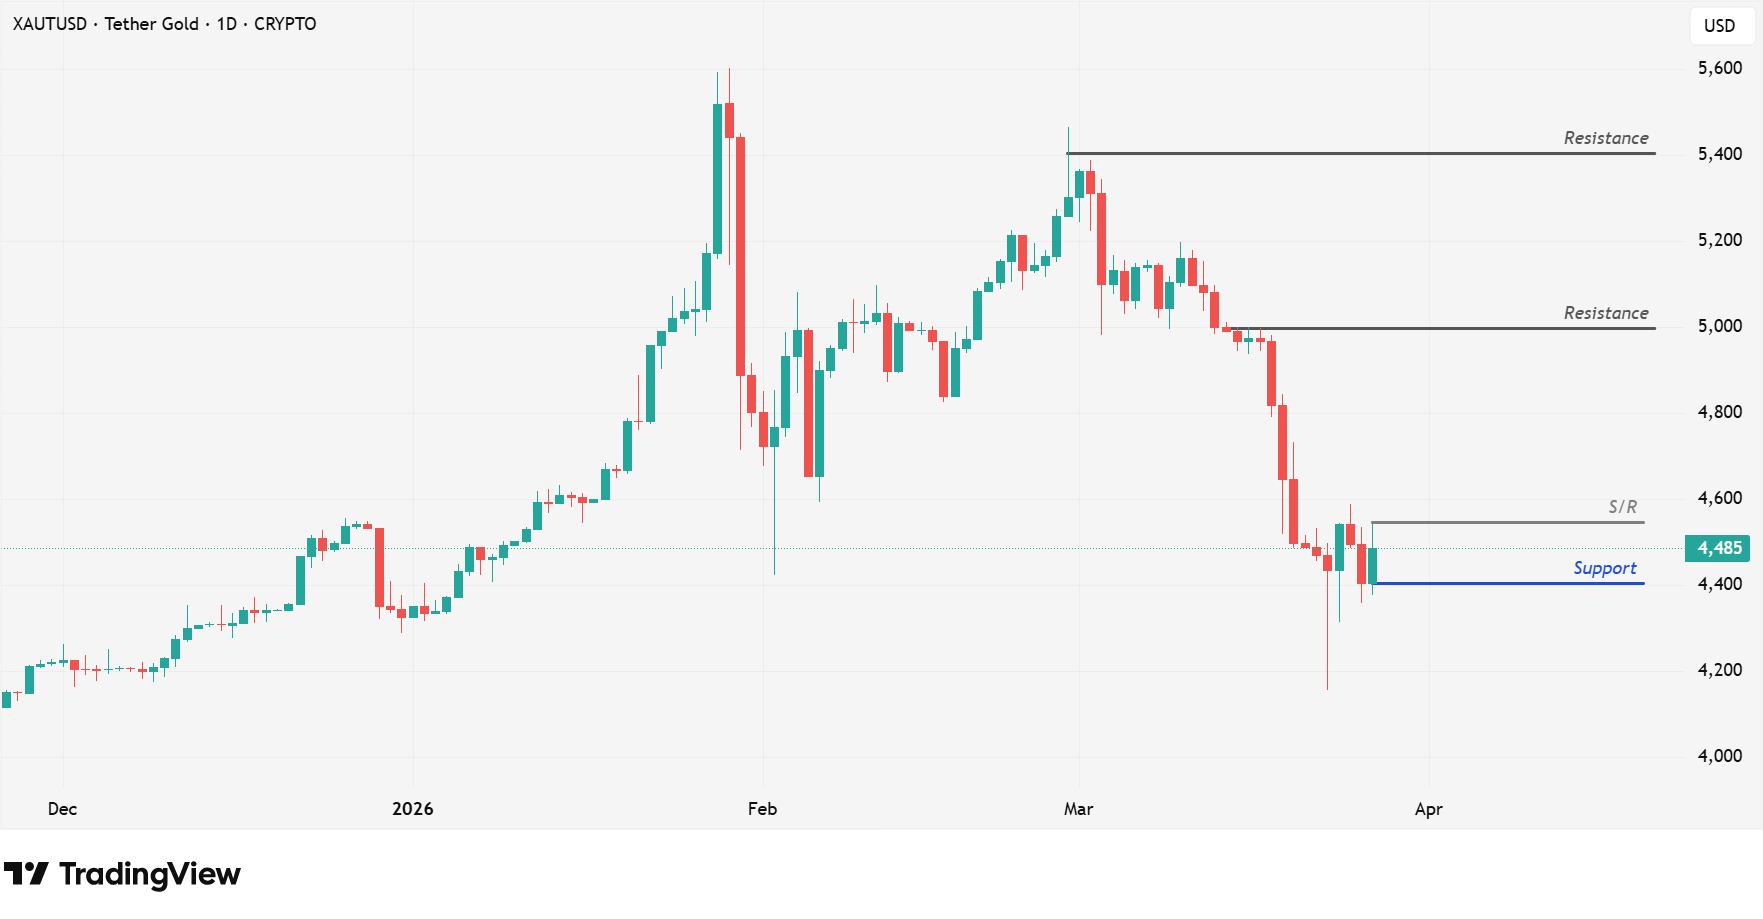Click the 5,200 price axis label
The width and height of the screenshot is (1763, 919).
(x=1719, y=240)
